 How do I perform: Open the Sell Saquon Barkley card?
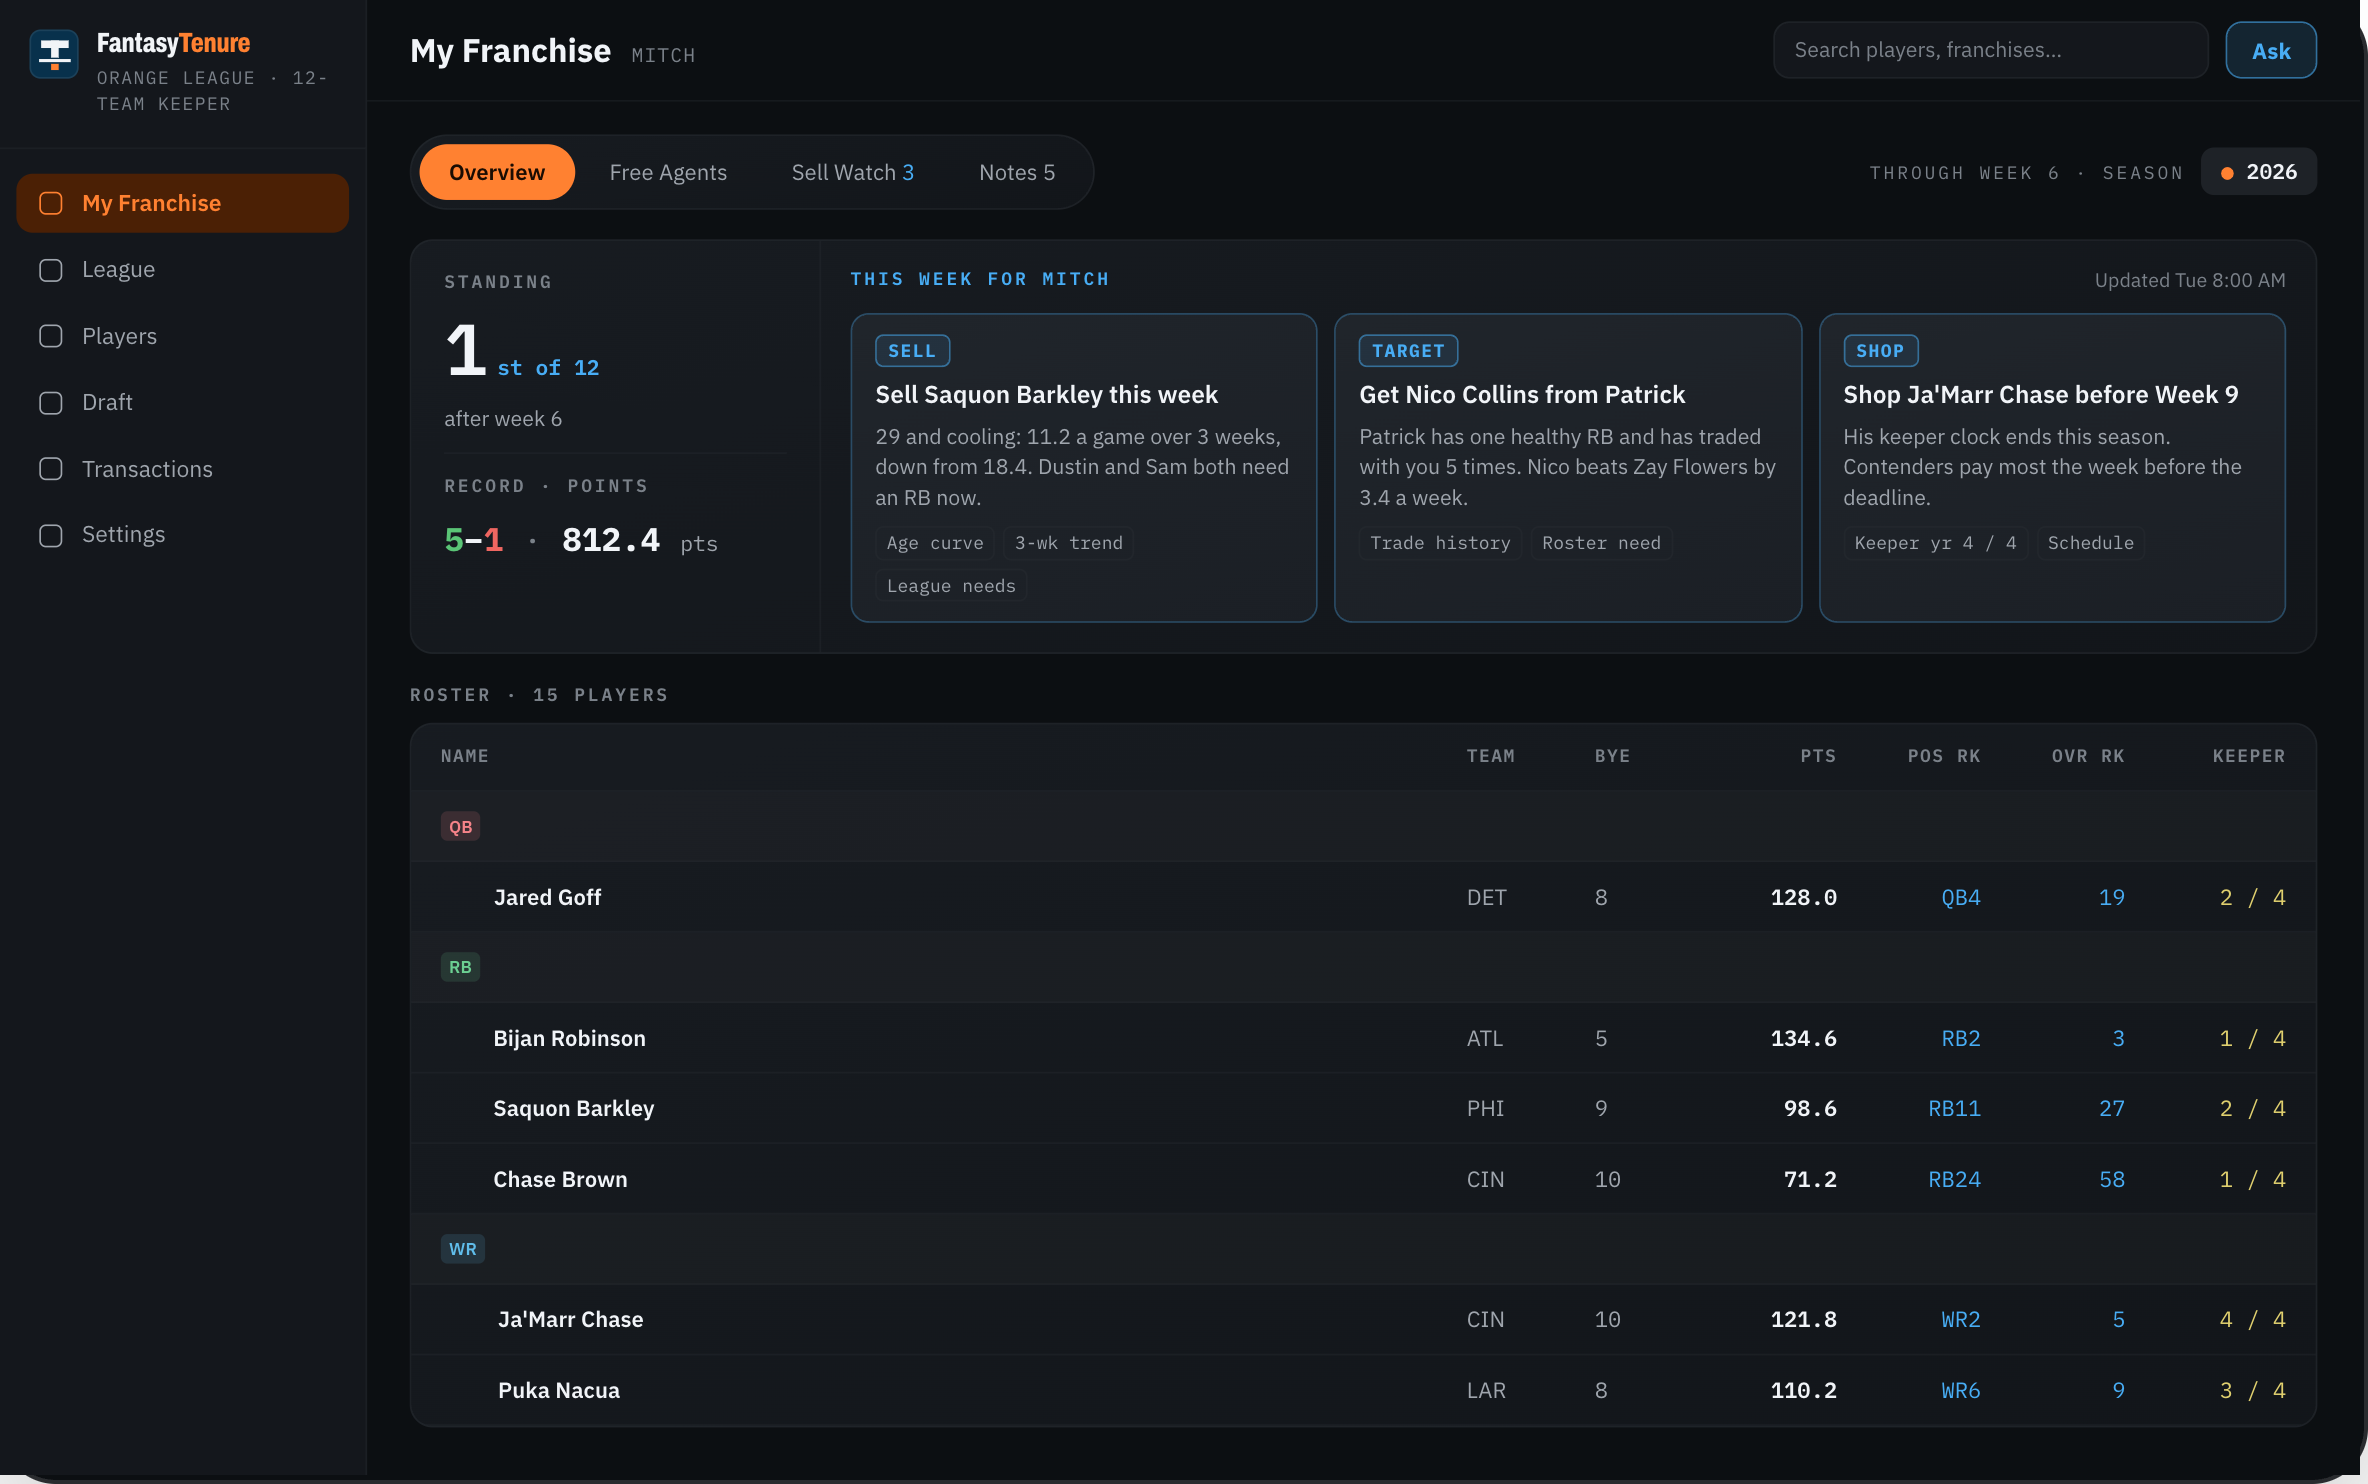tap(1084, 468)
